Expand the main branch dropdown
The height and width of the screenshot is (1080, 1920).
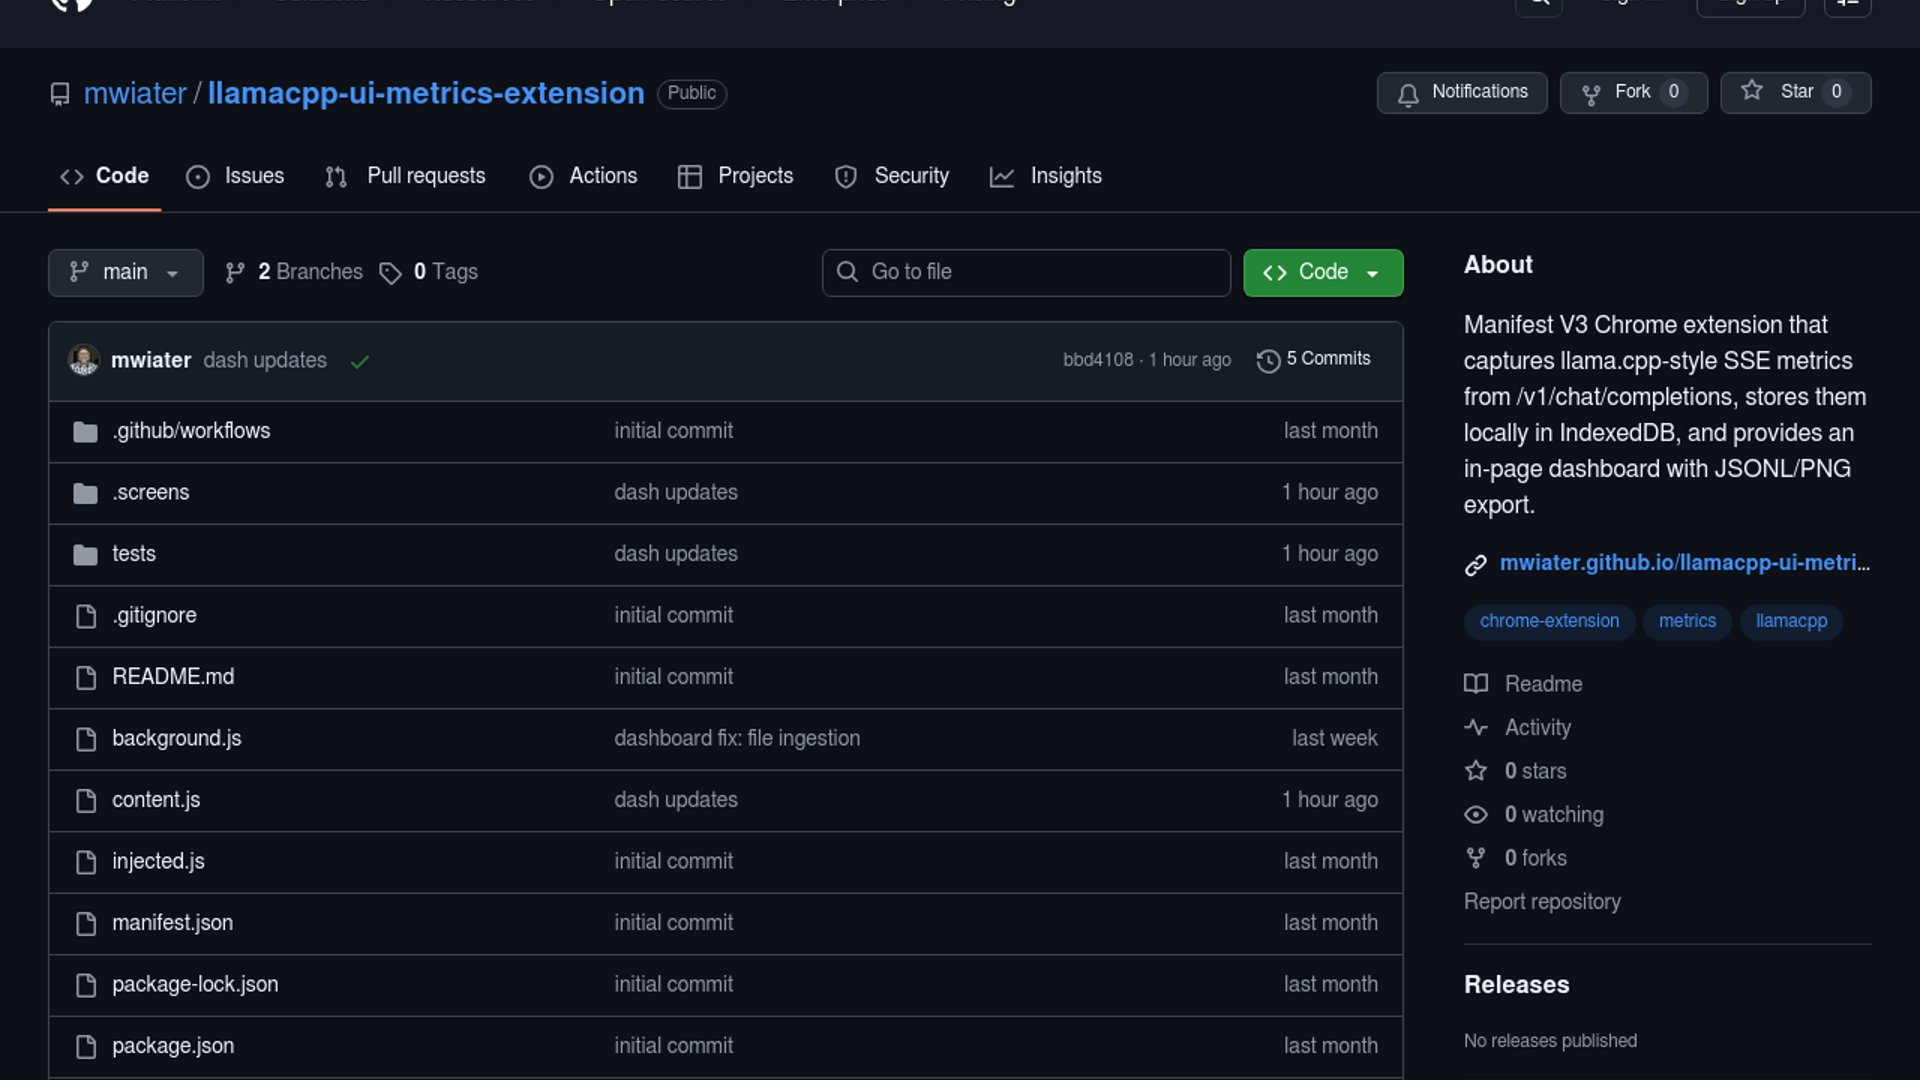[x=125, y=272]
